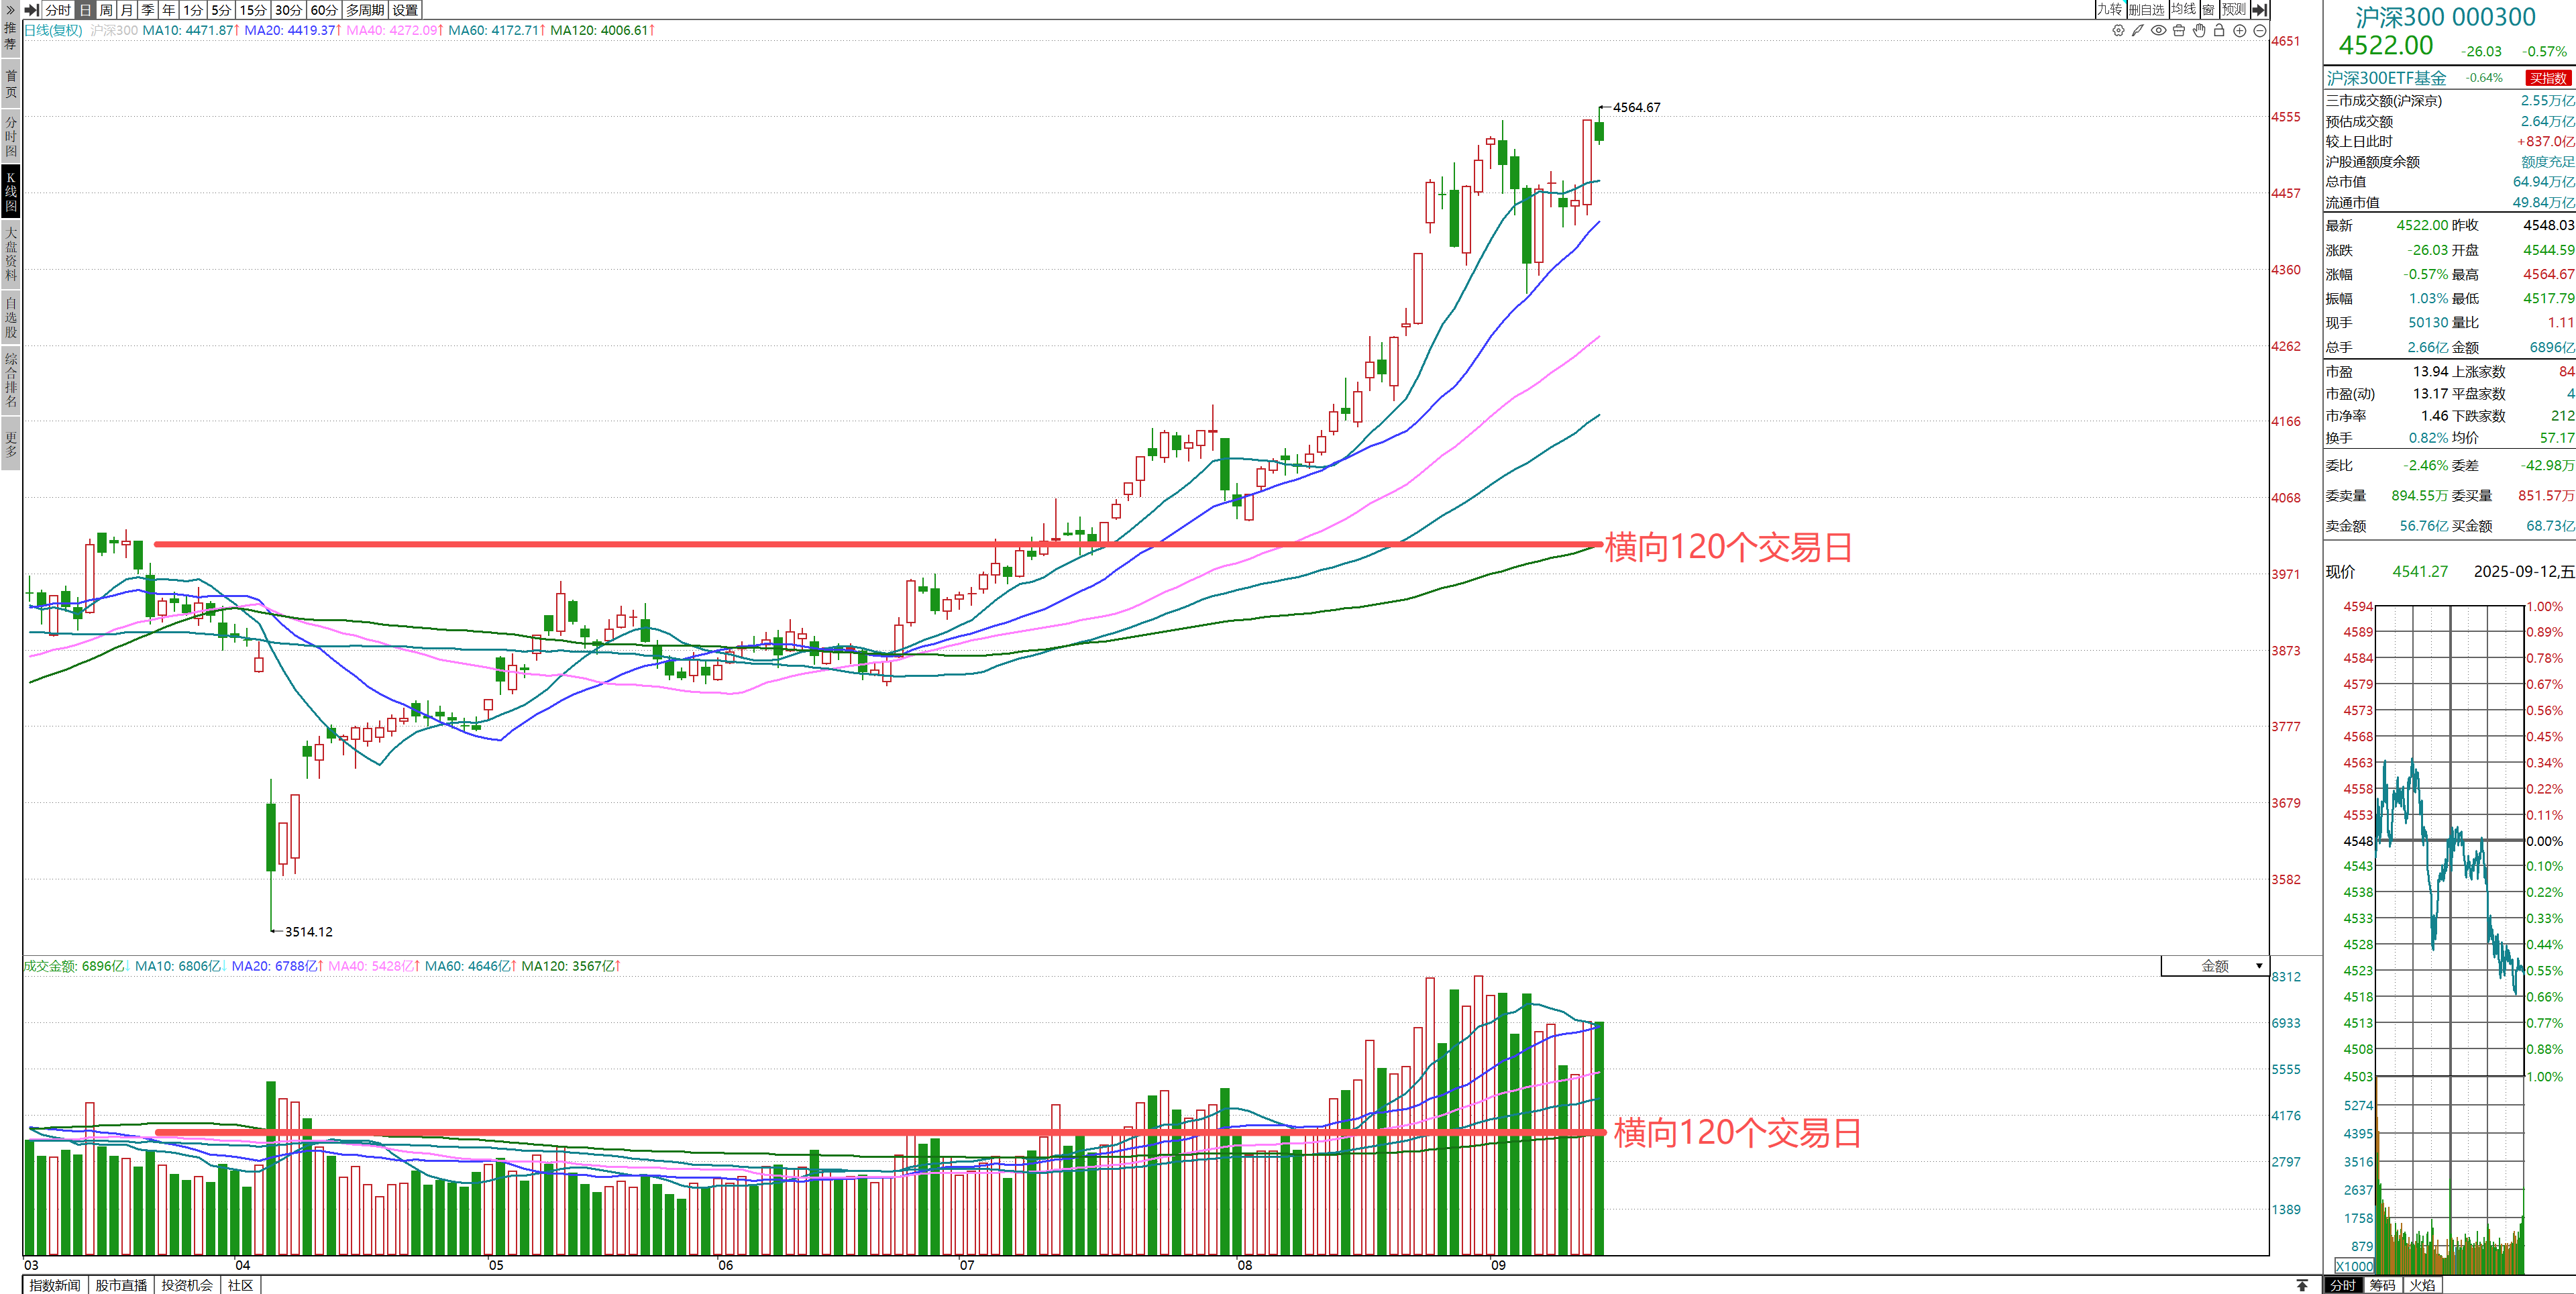This screenshot has width=2576, height=1294.
Task: Click the top-left jump arrow icon
Action: point(31,10)
